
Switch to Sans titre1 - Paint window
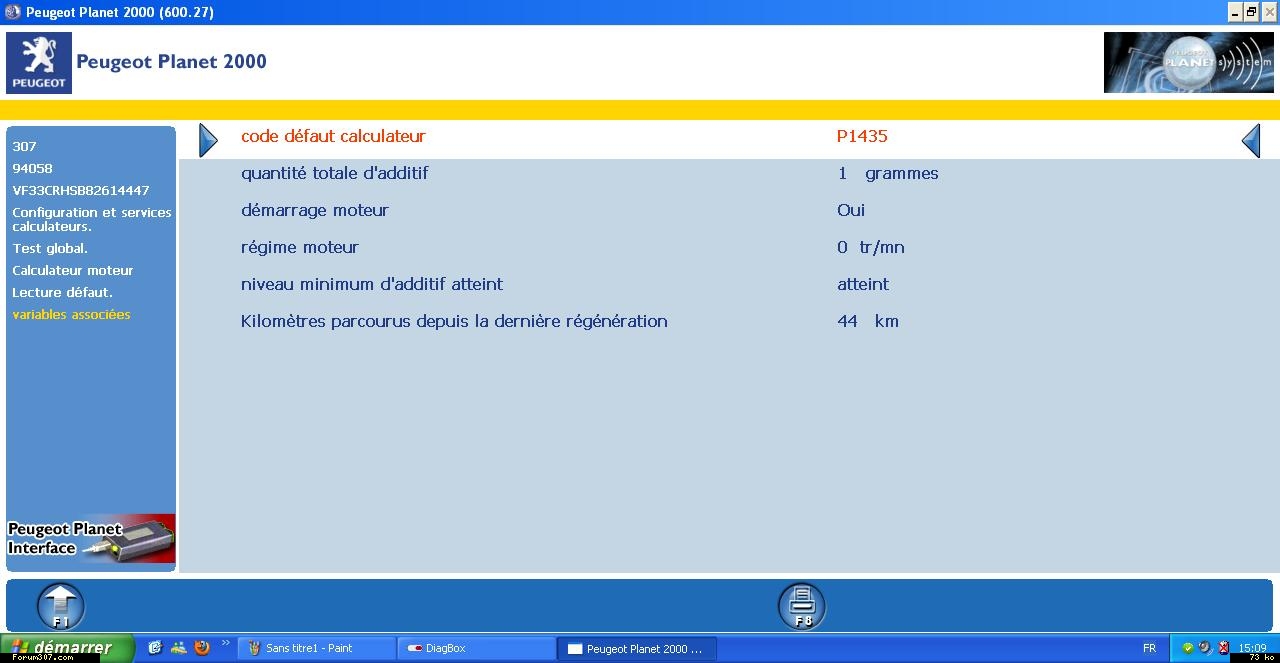point(316,648)
